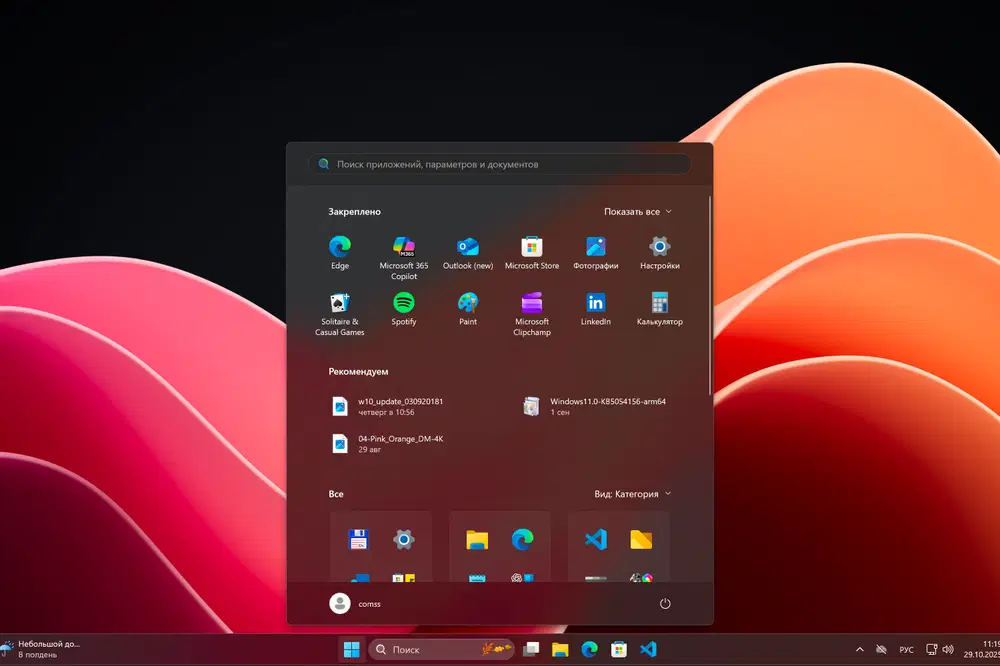Viewport: 1000px width, 666px height.
Task: Click the floppy disk app icon in categories
Action: [358, 540]
